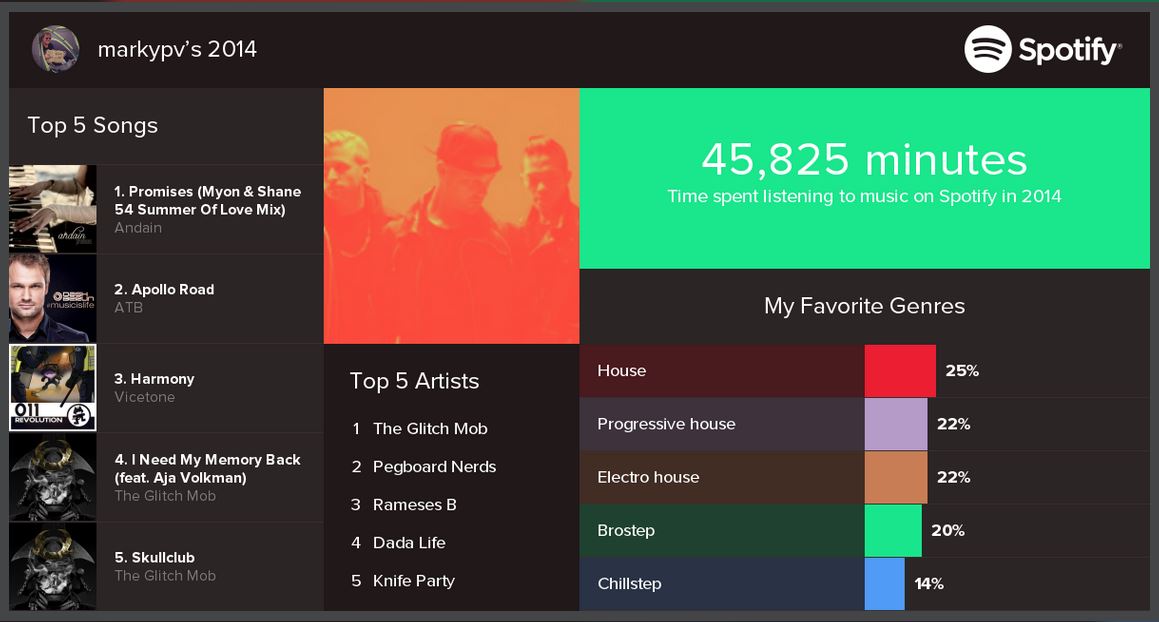Screen dimensions: 1159x622
Task: Select the green Brostep genre bar
Action: 892,531
